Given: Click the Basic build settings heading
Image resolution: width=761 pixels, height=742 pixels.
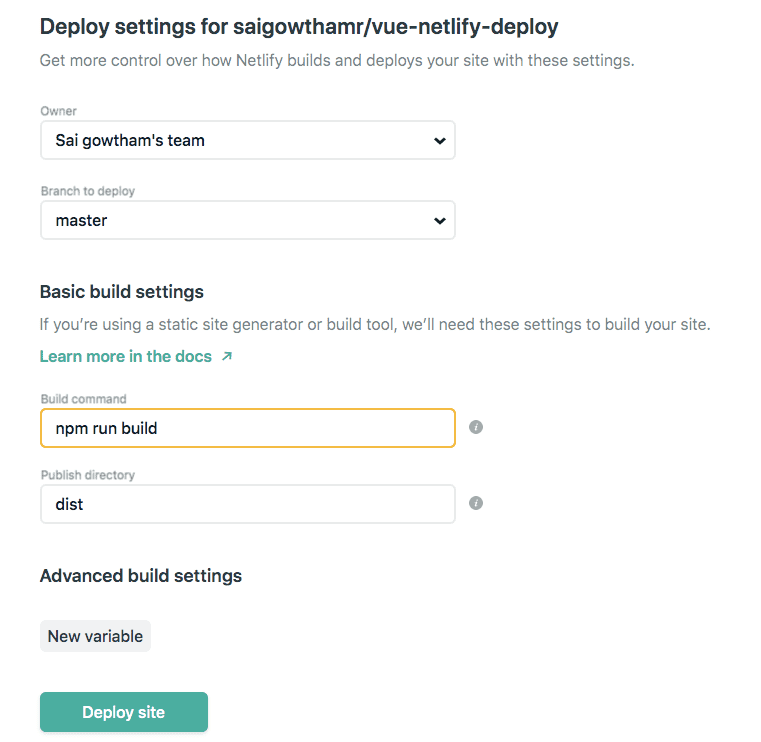Looking at the screenshot, I should pyautogui.click(x=121, y=292).
